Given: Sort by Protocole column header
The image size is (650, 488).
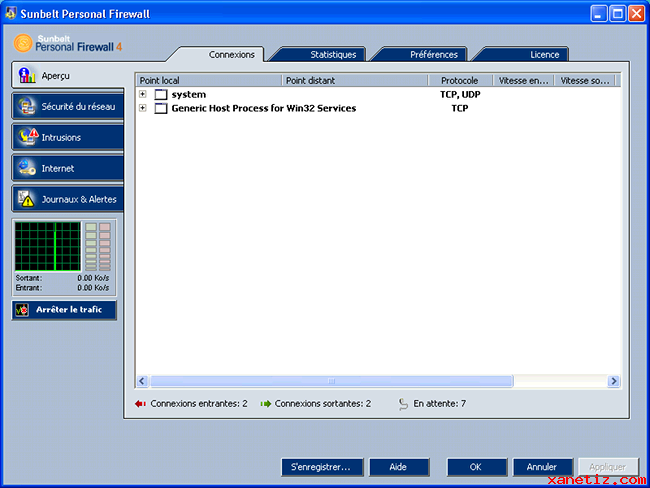Looking at the screenshot, I should [x=460, y=80].
